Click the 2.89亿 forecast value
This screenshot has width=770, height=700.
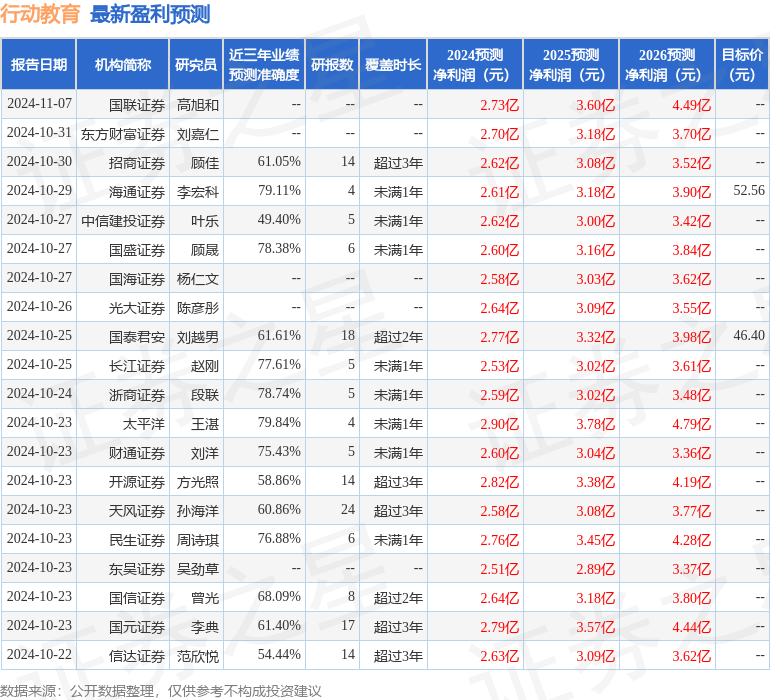[595, 568]
